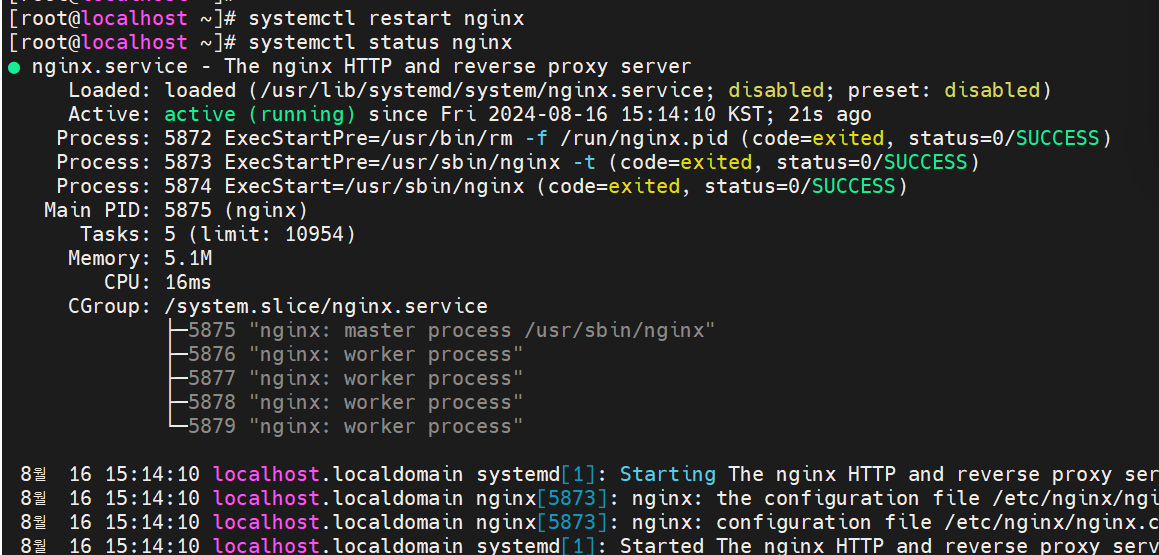Click the 'active (running)' status text
Screen dimensions: 1159x555
pyautogui.click(x=259, y=115)
